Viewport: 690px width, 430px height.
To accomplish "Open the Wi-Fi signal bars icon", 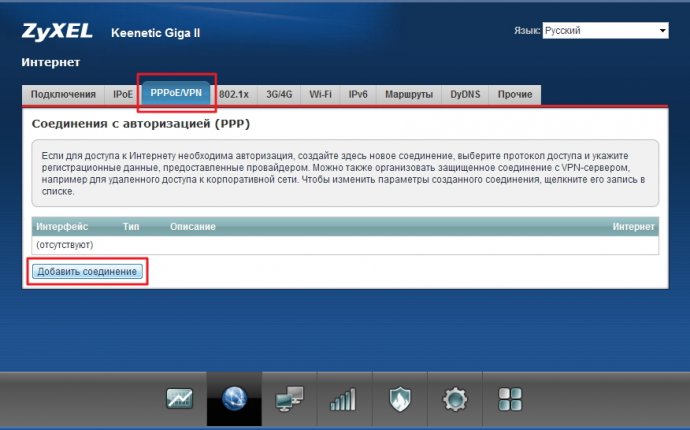I will [344, 399].
